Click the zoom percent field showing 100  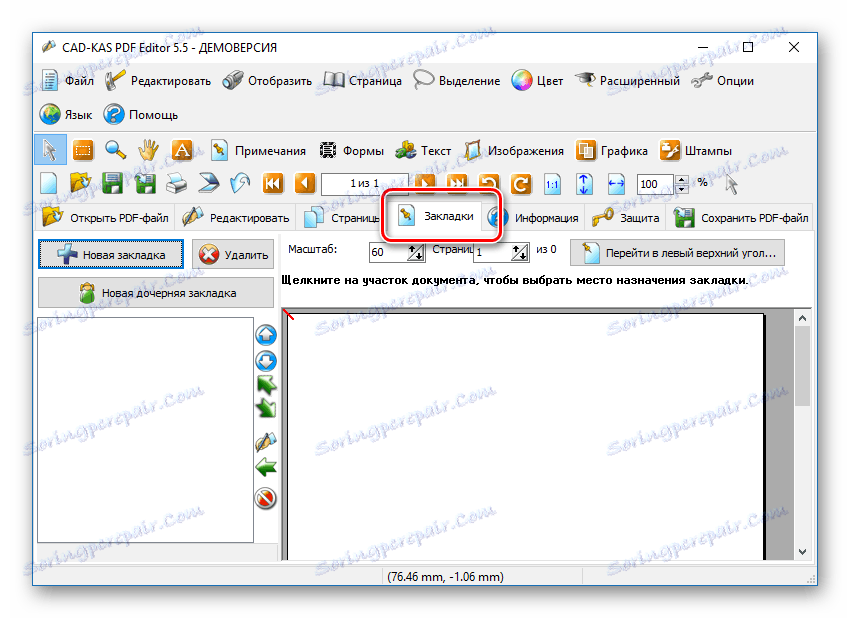pyautogui.click(x=655, y=184)
